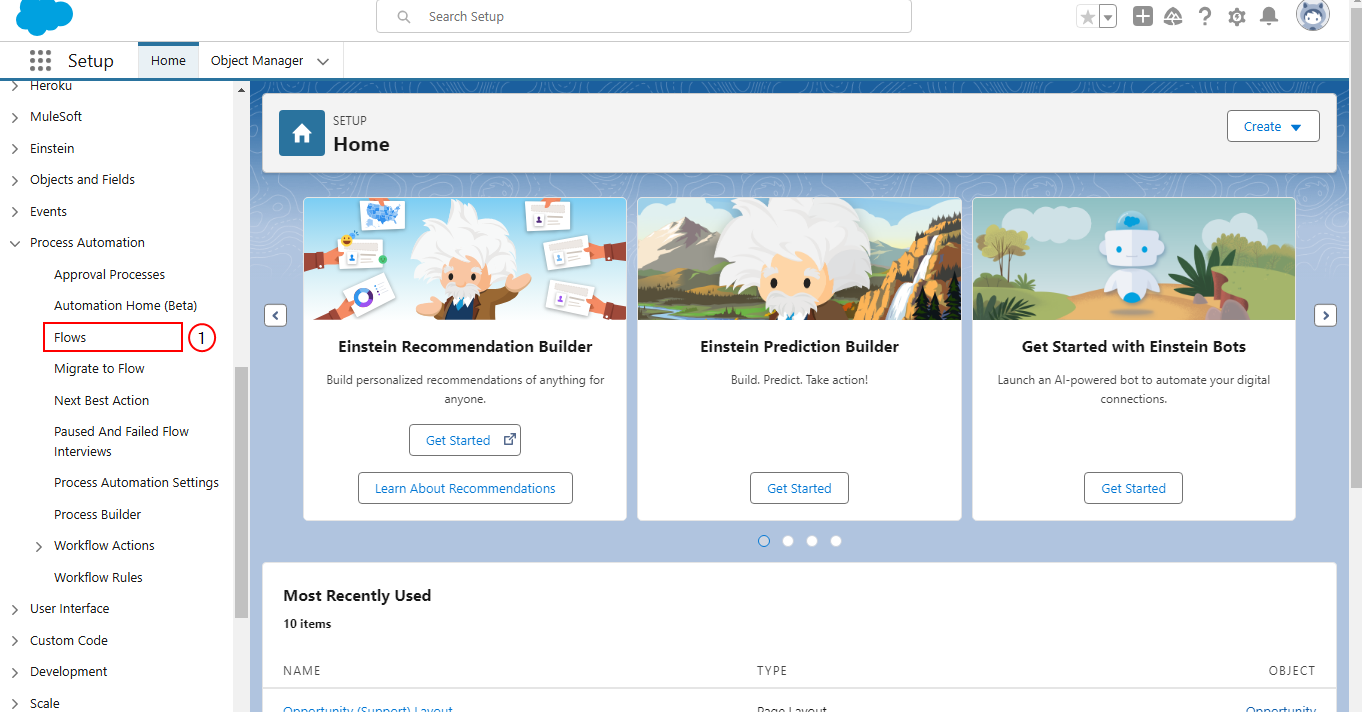Select the second carousel page dot

(x=788, y=541)
